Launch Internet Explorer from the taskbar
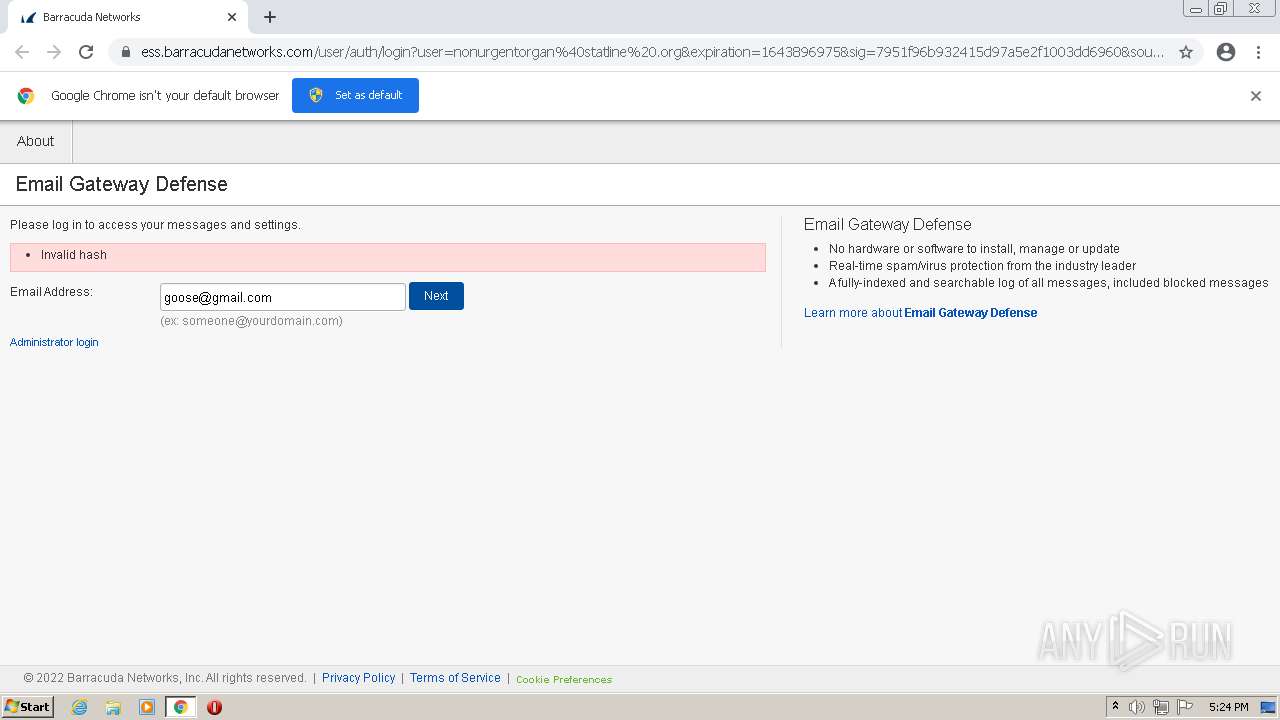The image size is (1280, 720). 79,707
